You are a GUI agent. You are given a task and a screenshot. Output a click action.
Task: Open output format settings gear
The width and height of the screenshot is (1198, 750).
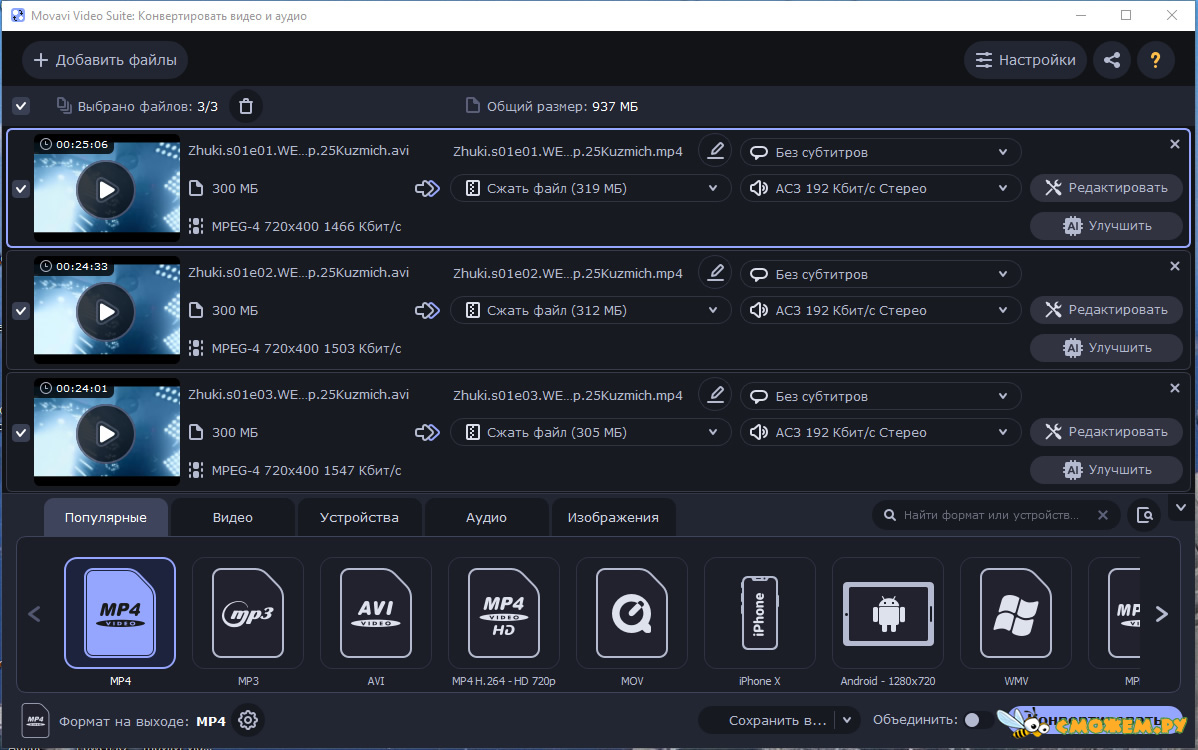(248, 720)
